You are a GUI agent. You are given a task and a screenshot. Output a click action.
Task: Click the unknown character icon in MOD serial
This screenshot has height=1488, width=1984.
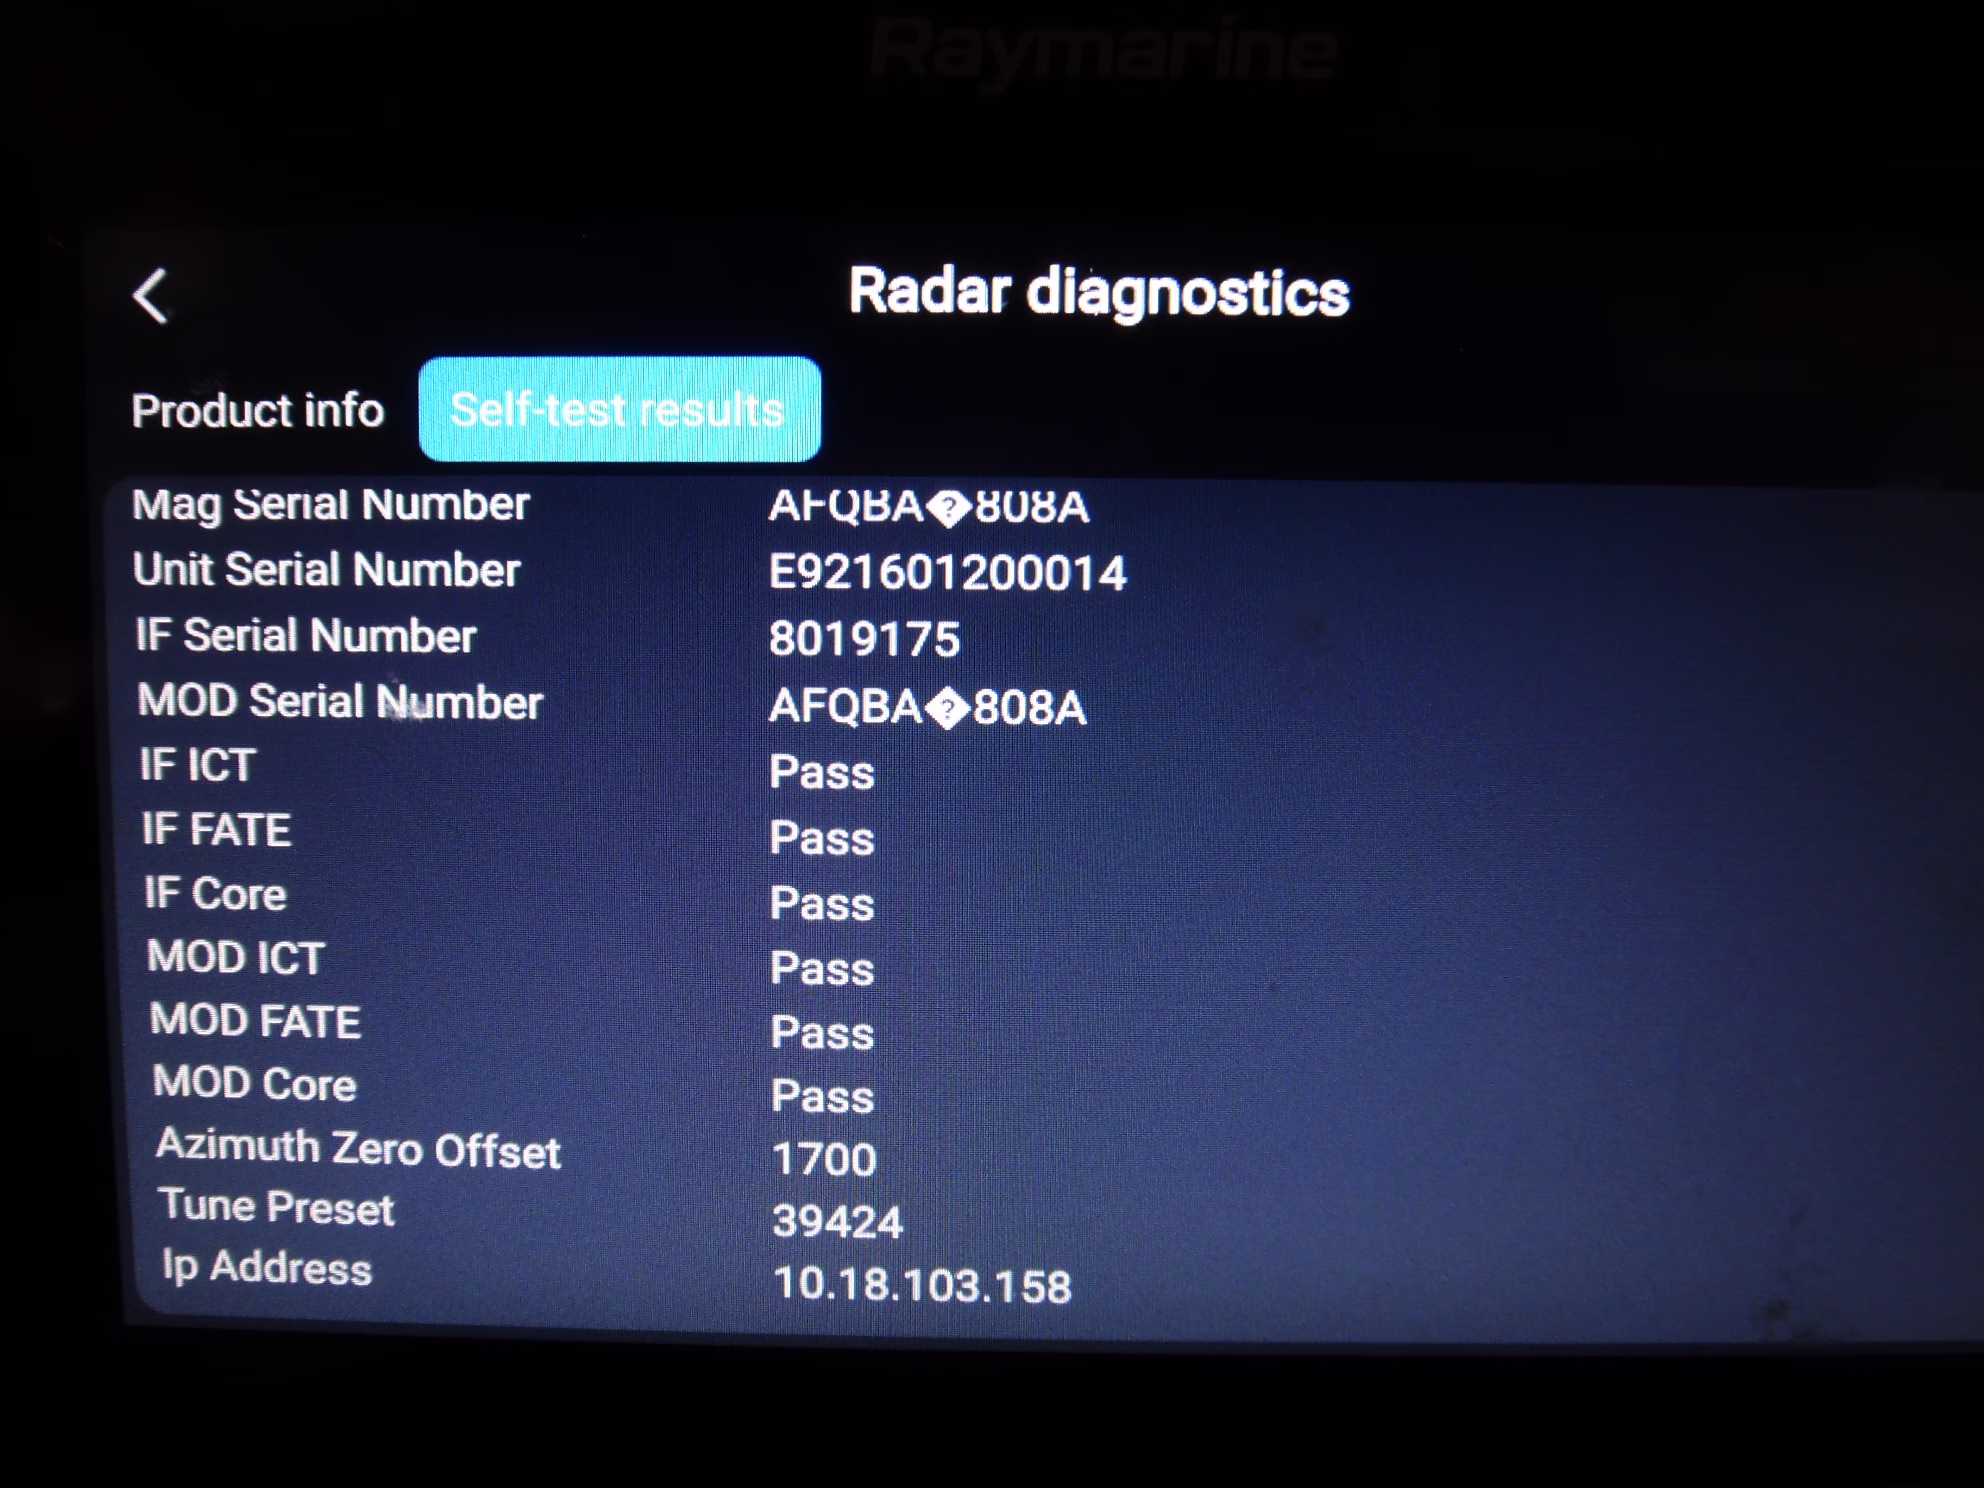tap(947, 710)
